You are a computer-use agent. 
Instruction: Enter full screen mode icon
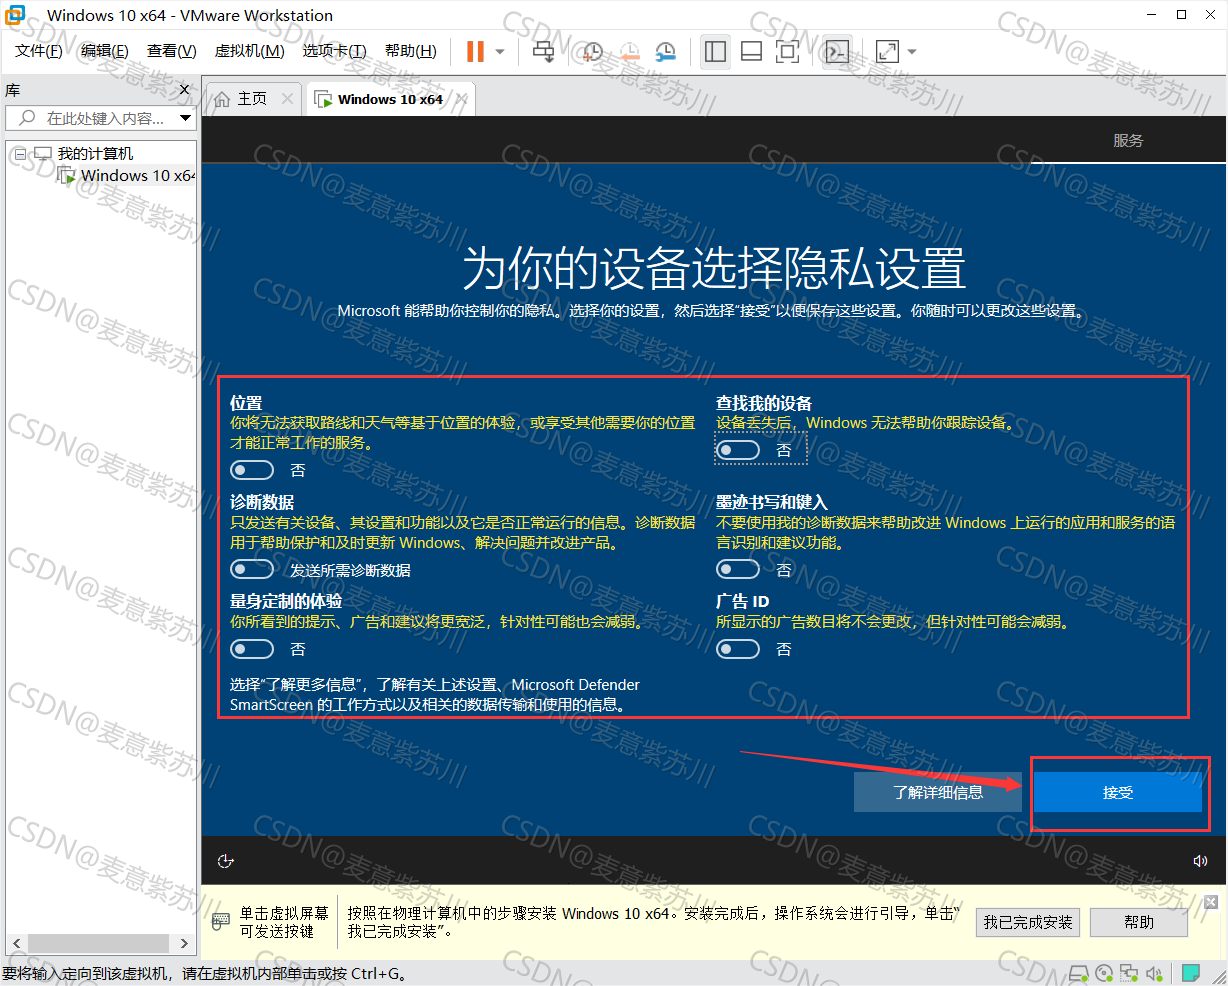(788, 51)
